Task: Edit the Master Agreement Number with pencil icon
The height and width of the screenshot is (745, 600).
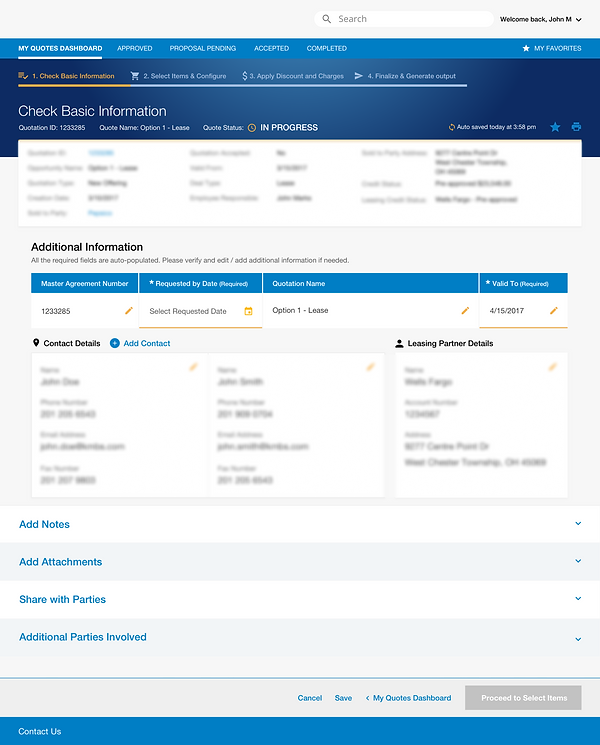Action: coord(129,311)
